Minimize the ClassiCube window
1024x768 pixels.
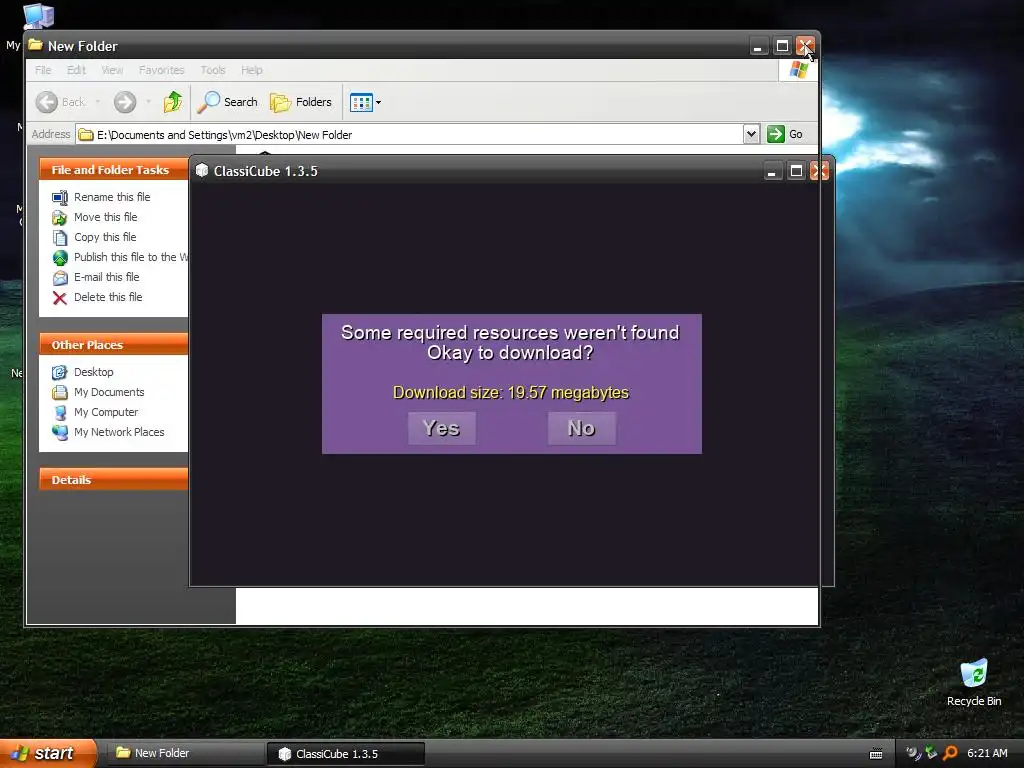[772, 171]
